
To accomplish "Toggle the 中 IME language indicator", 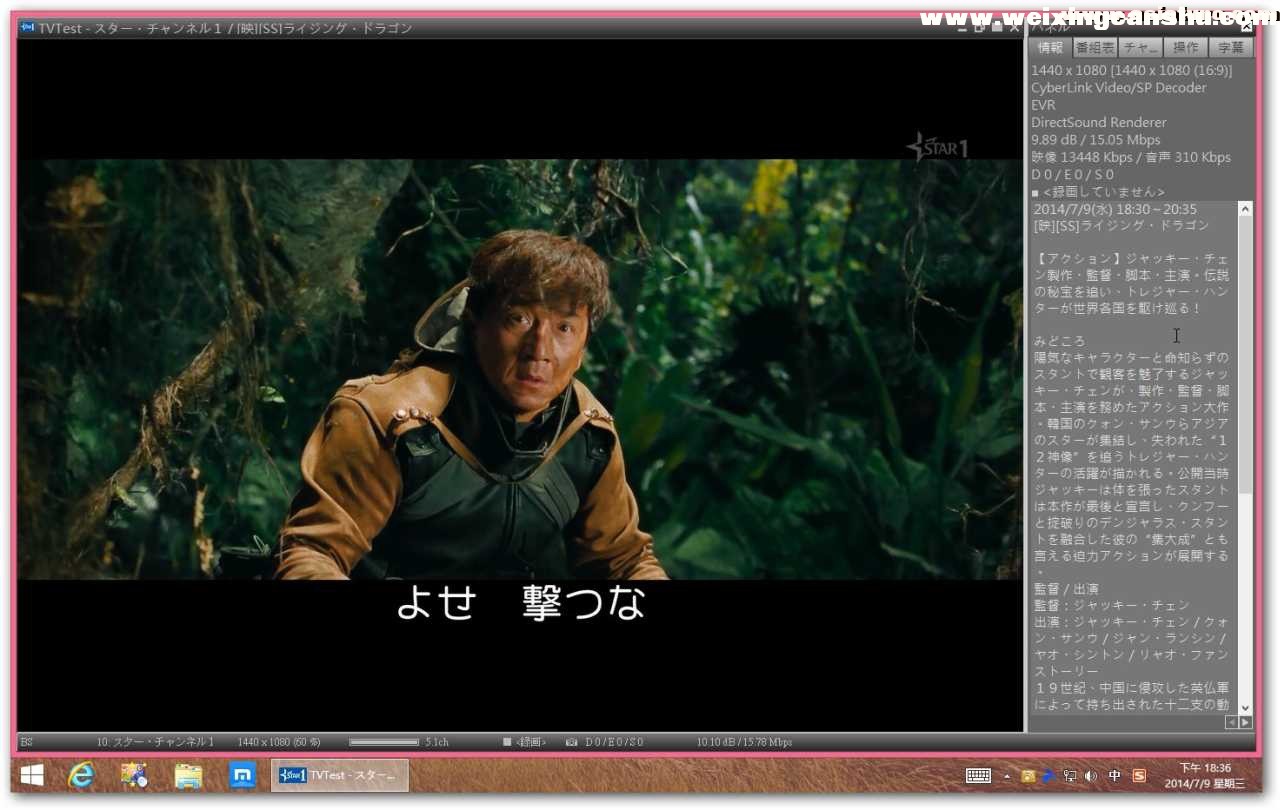I will click(x=1114, y=775).
